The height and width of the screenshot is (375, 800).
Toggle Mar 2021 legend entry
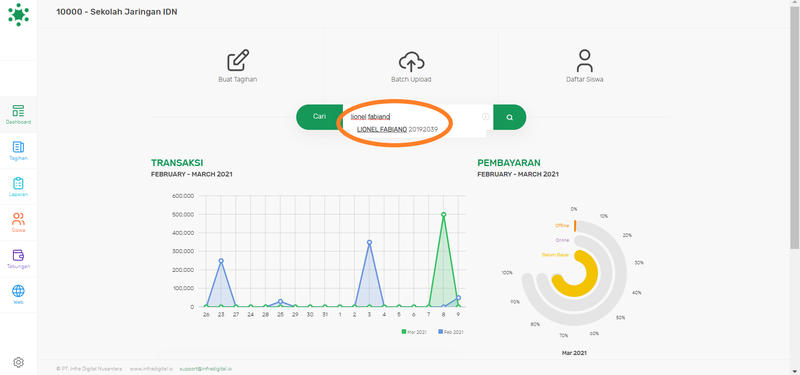pos(414,332)
